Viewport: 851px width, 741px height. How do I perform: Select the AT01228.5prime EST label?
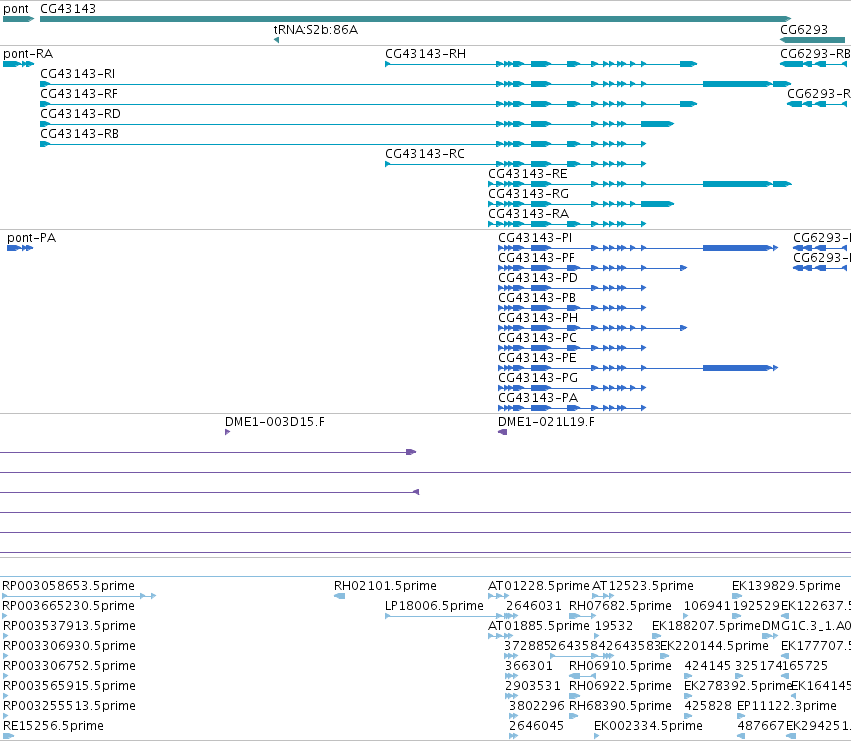[539, 586]
